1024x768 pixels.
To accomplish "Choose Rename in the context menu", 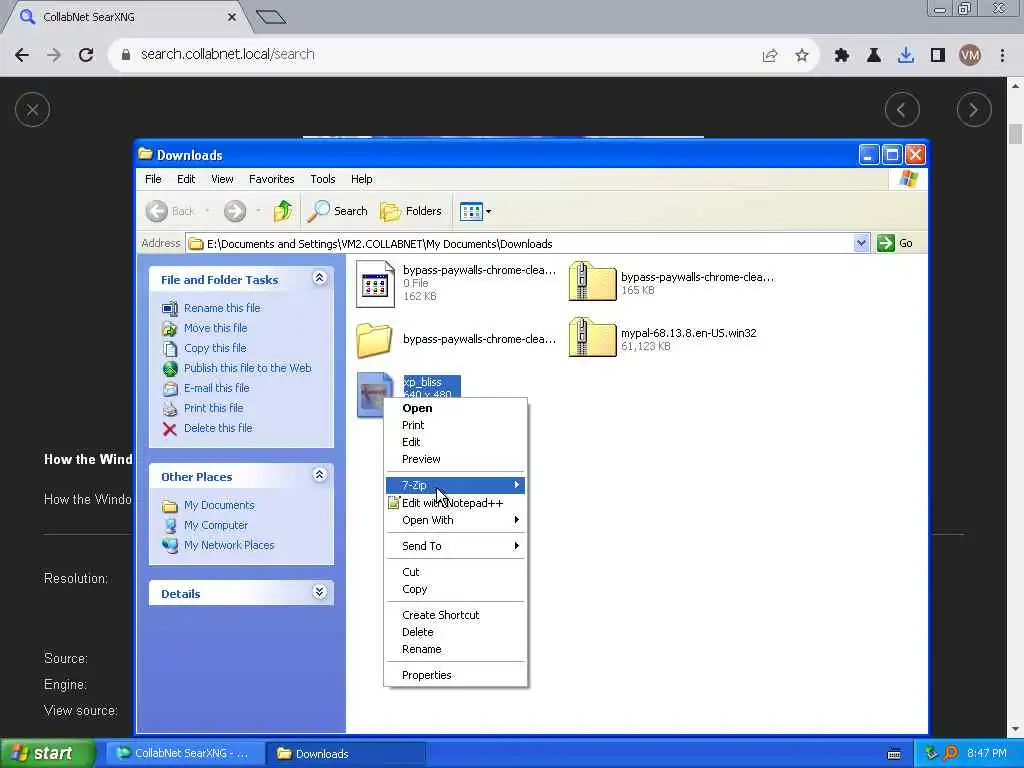I will point(455,649).
